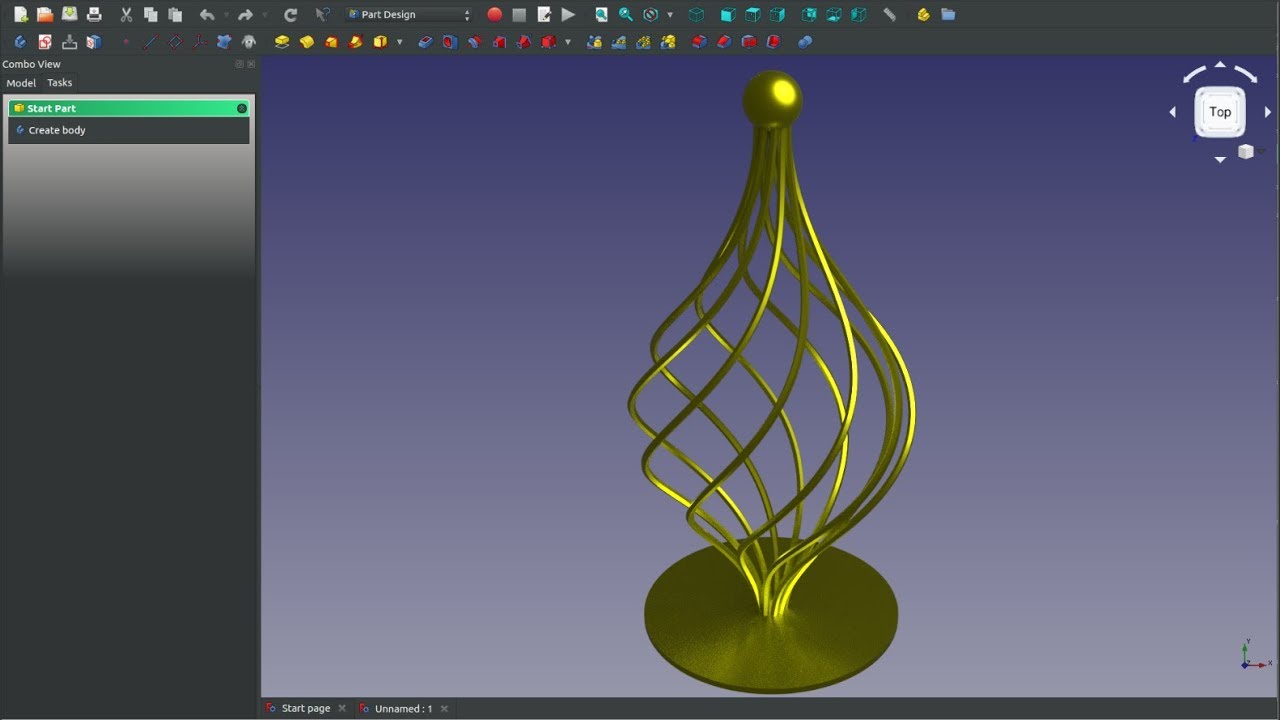This screenshot has height=720, width=1280.
Task: Click the Create body link
Action: tap(57, 130)
